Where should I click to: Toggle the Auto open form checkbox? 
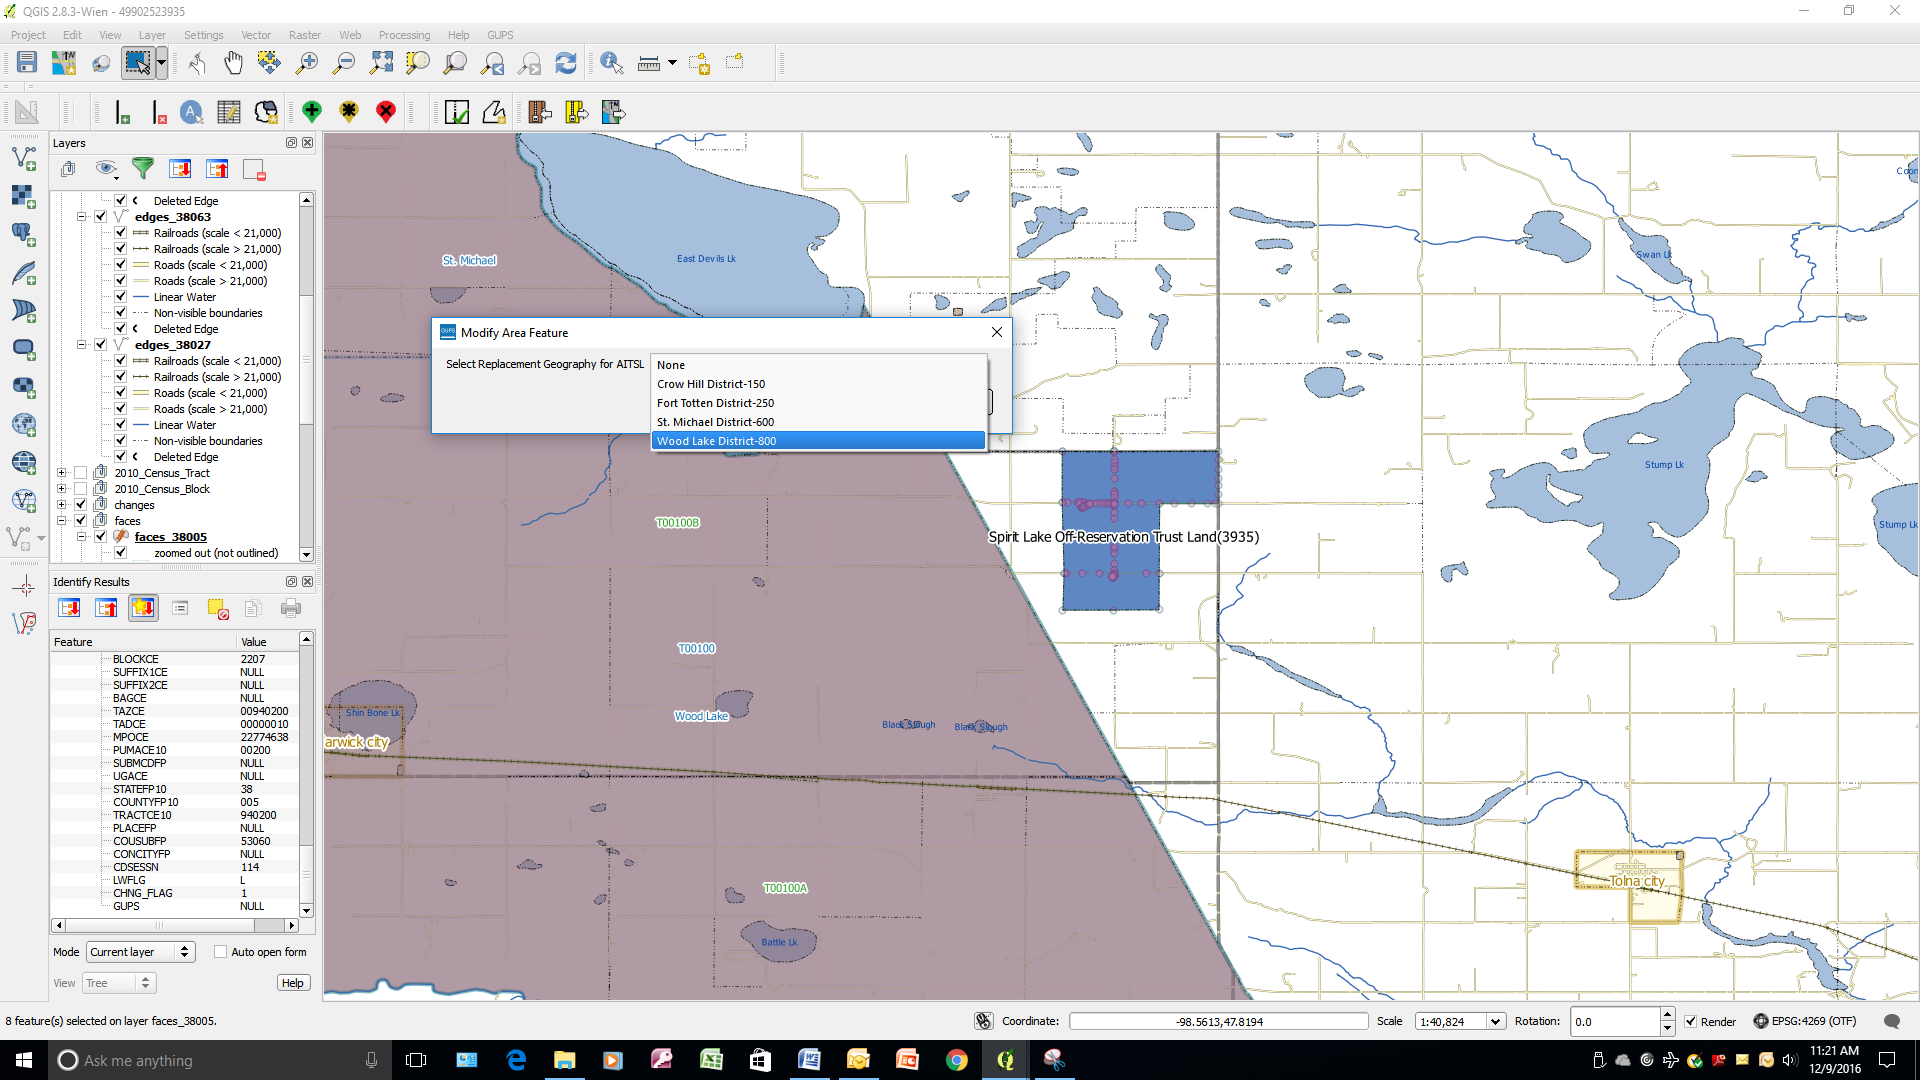[x=221, y=952]
